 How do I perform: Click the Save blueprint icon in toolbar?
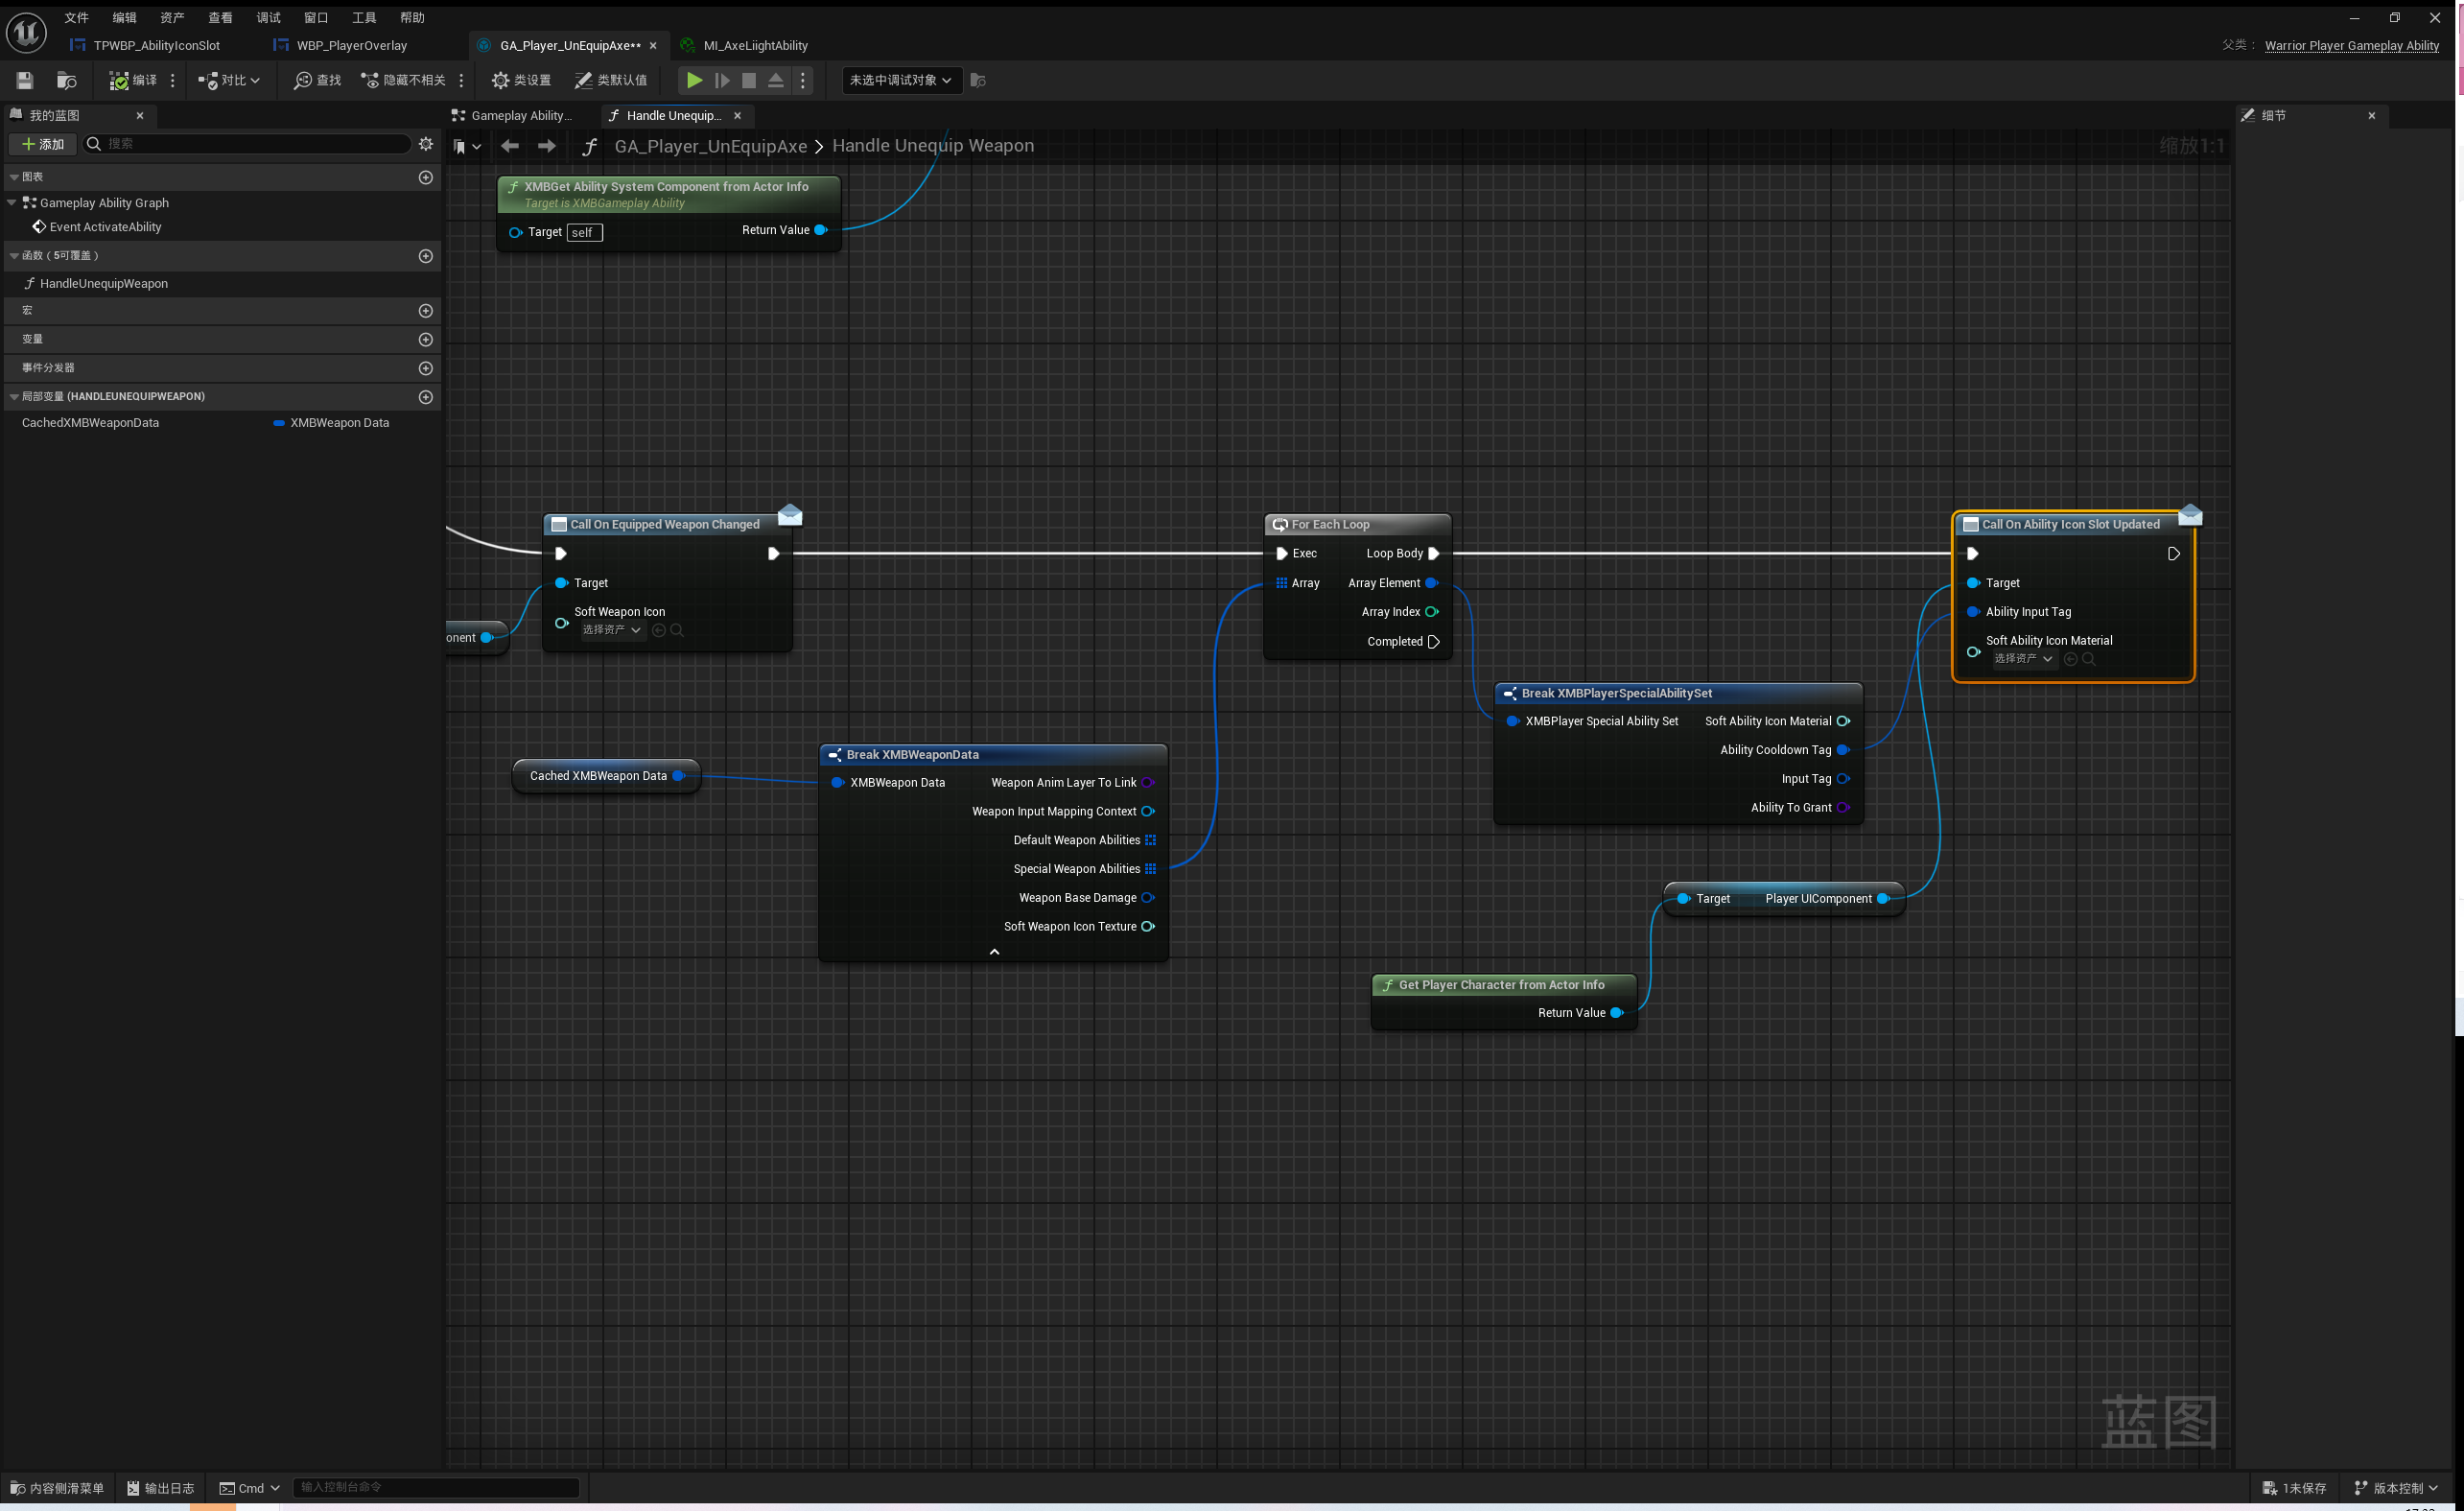[x=25, y=80]
